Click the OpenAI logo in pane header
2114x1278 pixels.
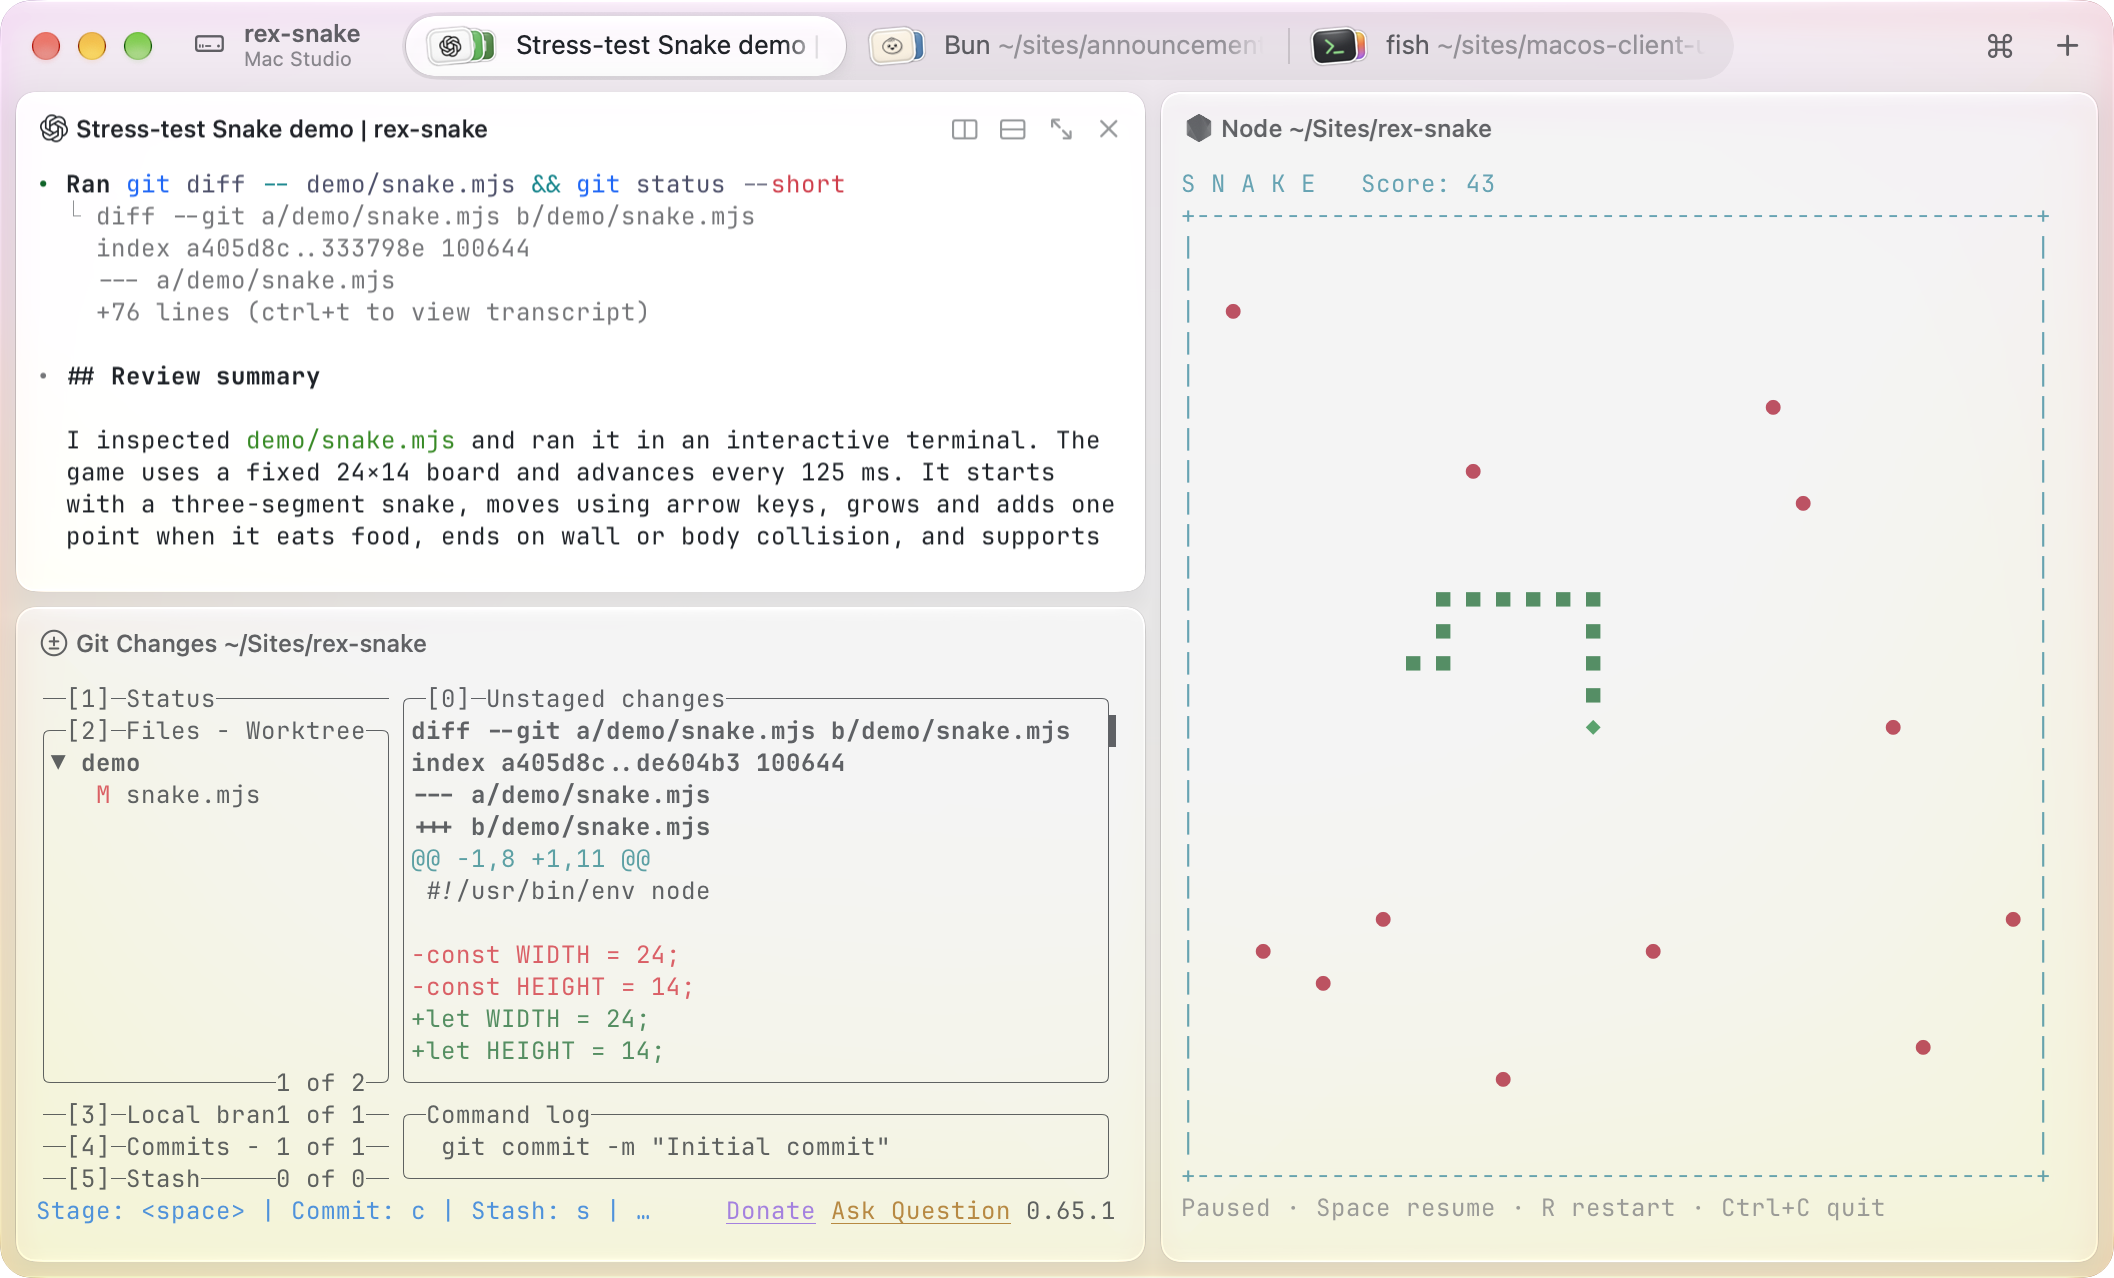(x=54, y=128)
